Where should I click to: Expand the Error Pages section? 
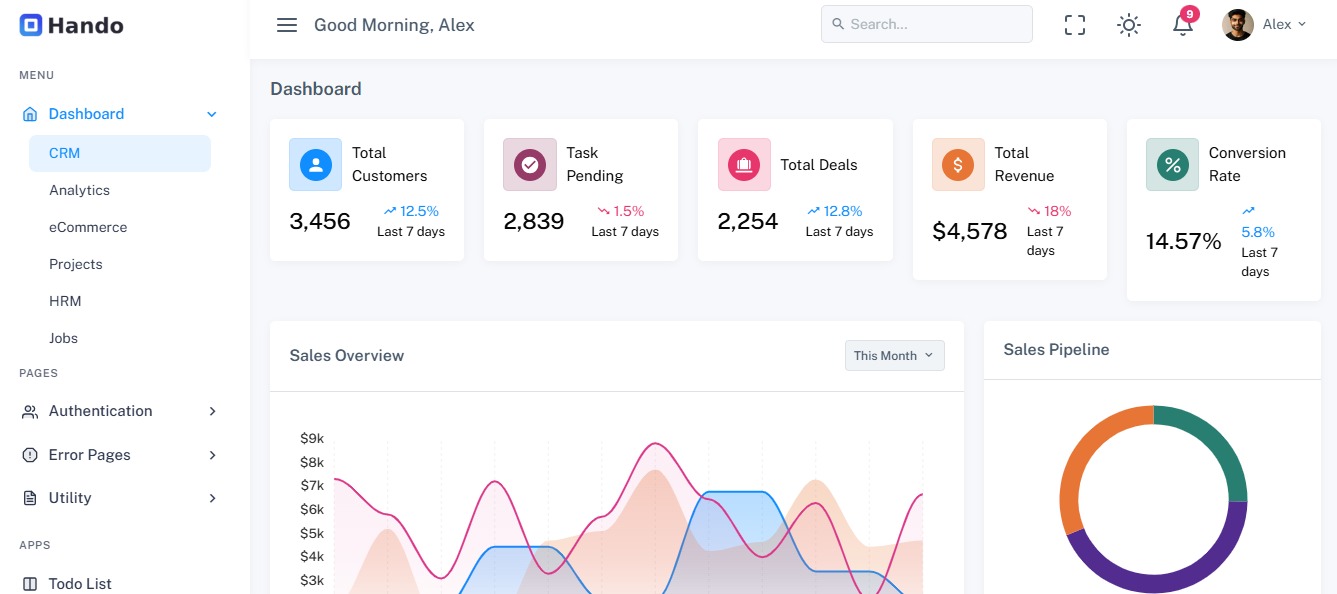click(x=90, y=455)
